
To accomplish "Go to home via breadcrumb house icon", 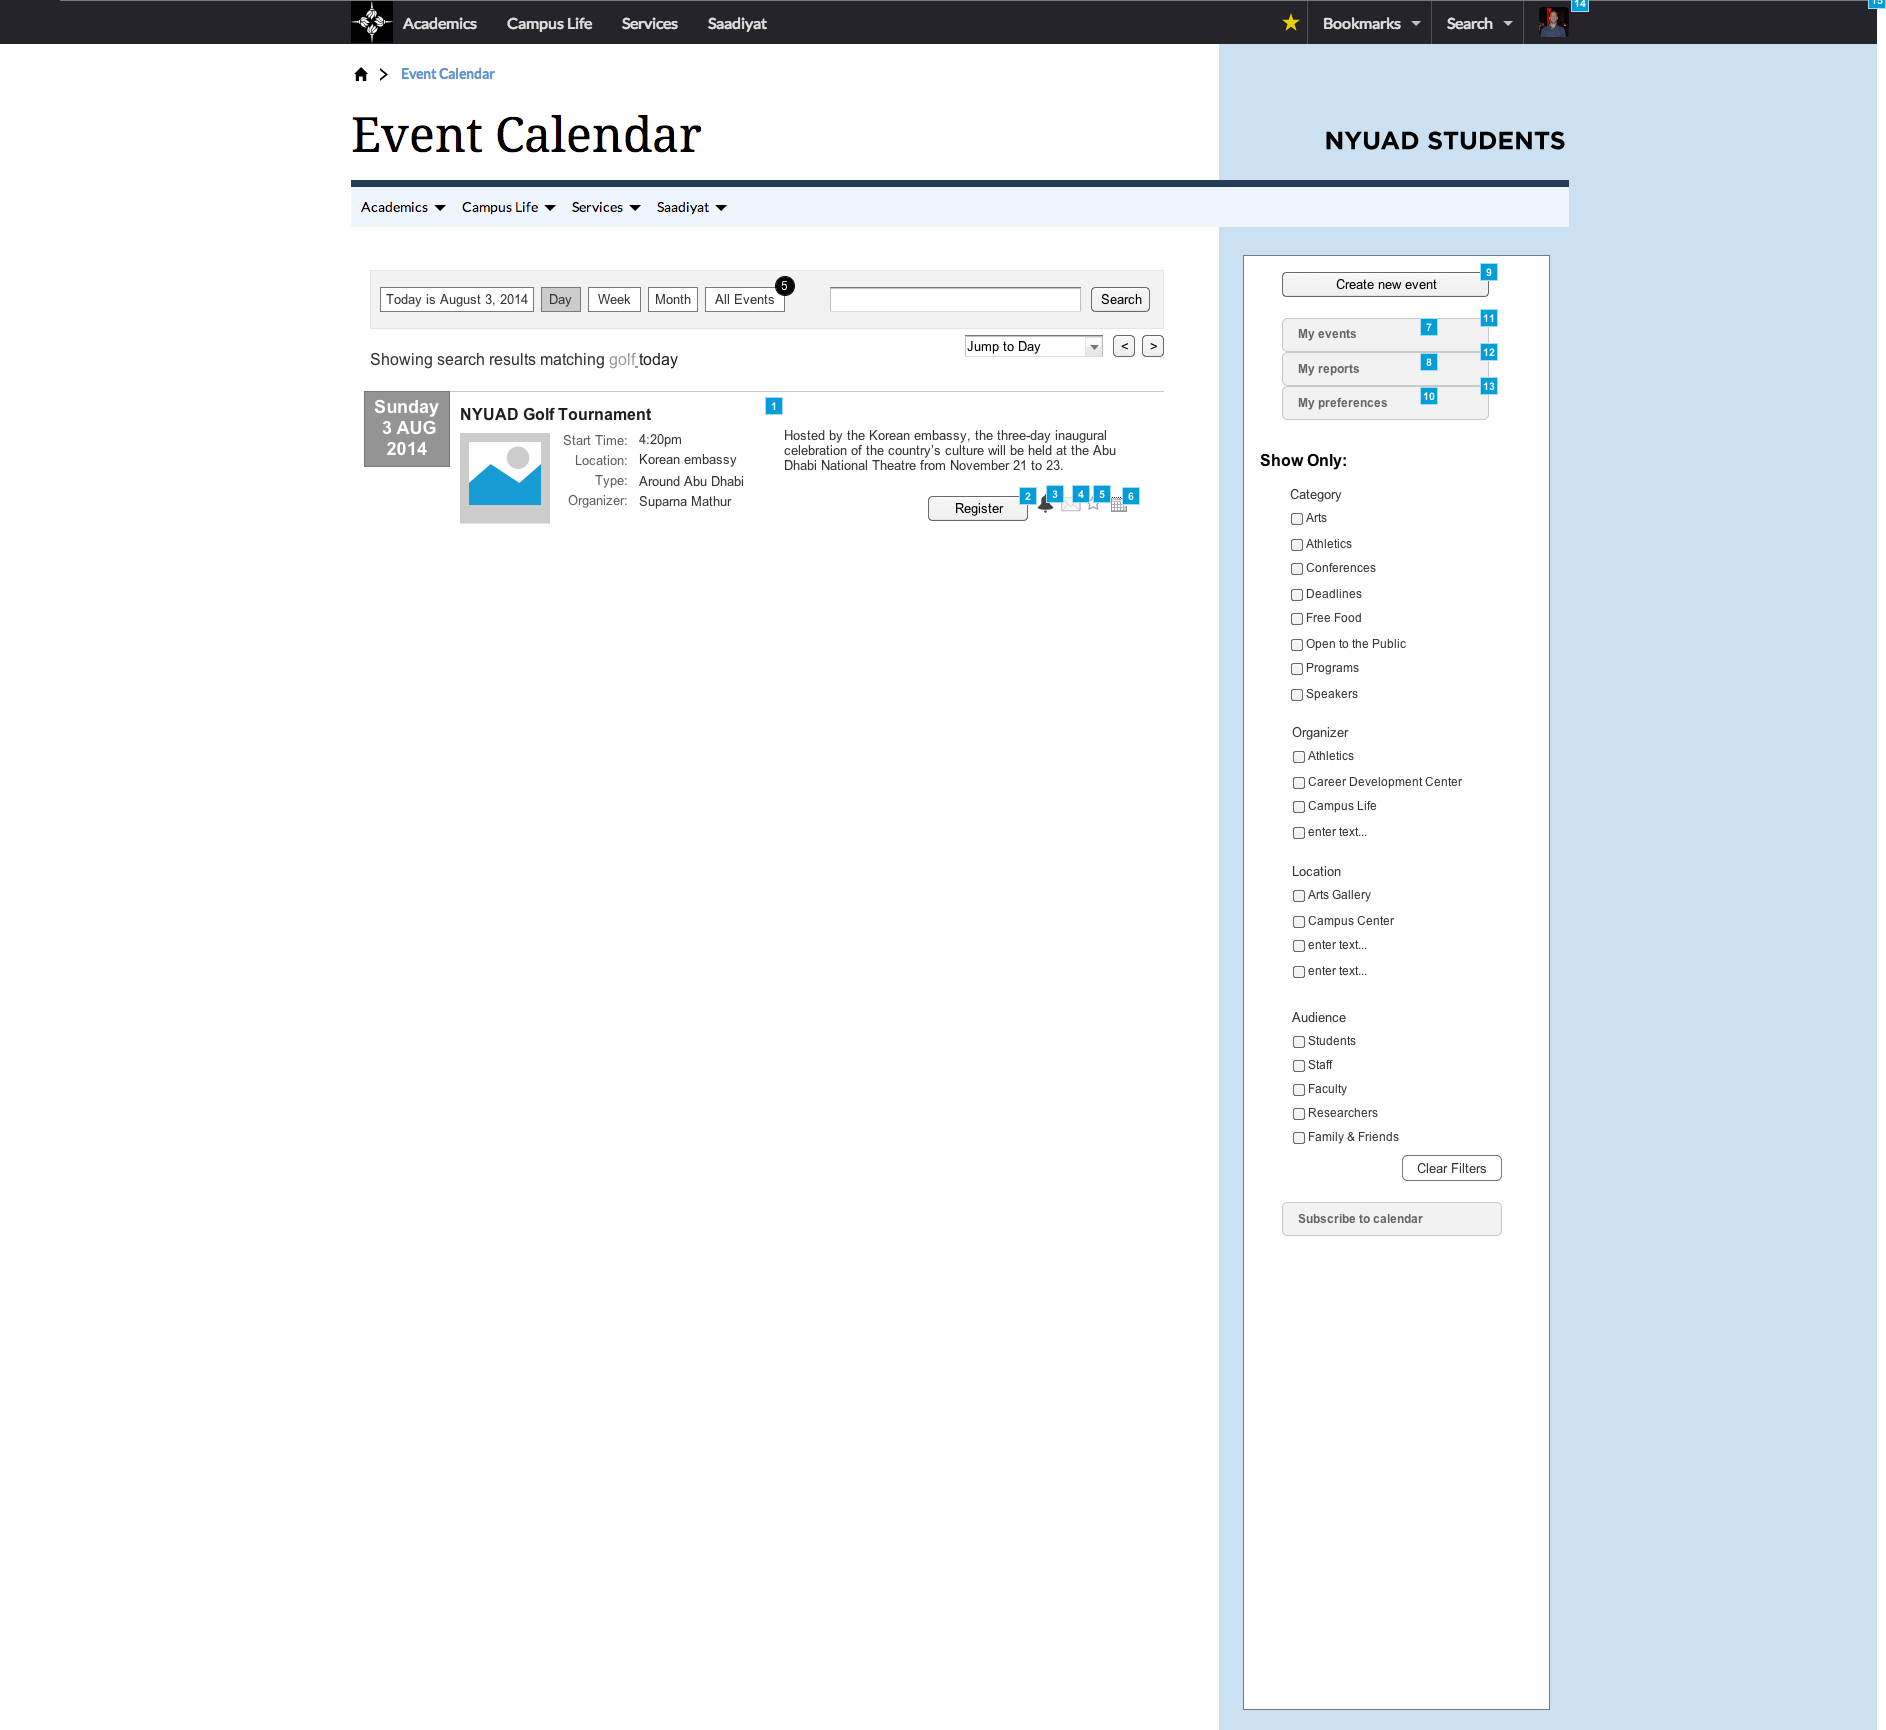I will click(x=361, y=74).
